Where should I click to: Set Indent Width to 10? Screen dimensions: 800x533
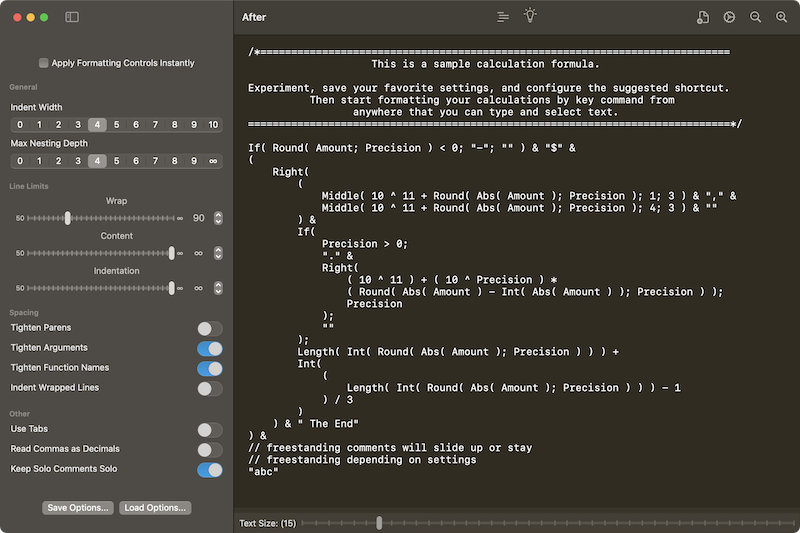[213, 124]
